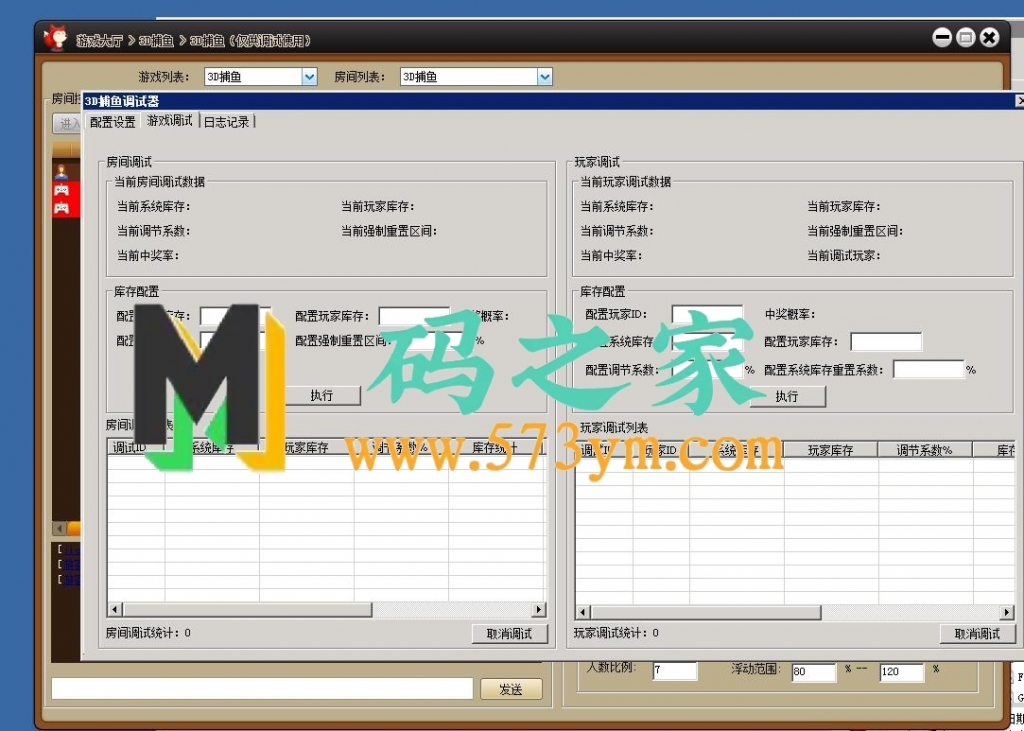Click the second red gamepad icon in sidebar

tap(61, 208)
